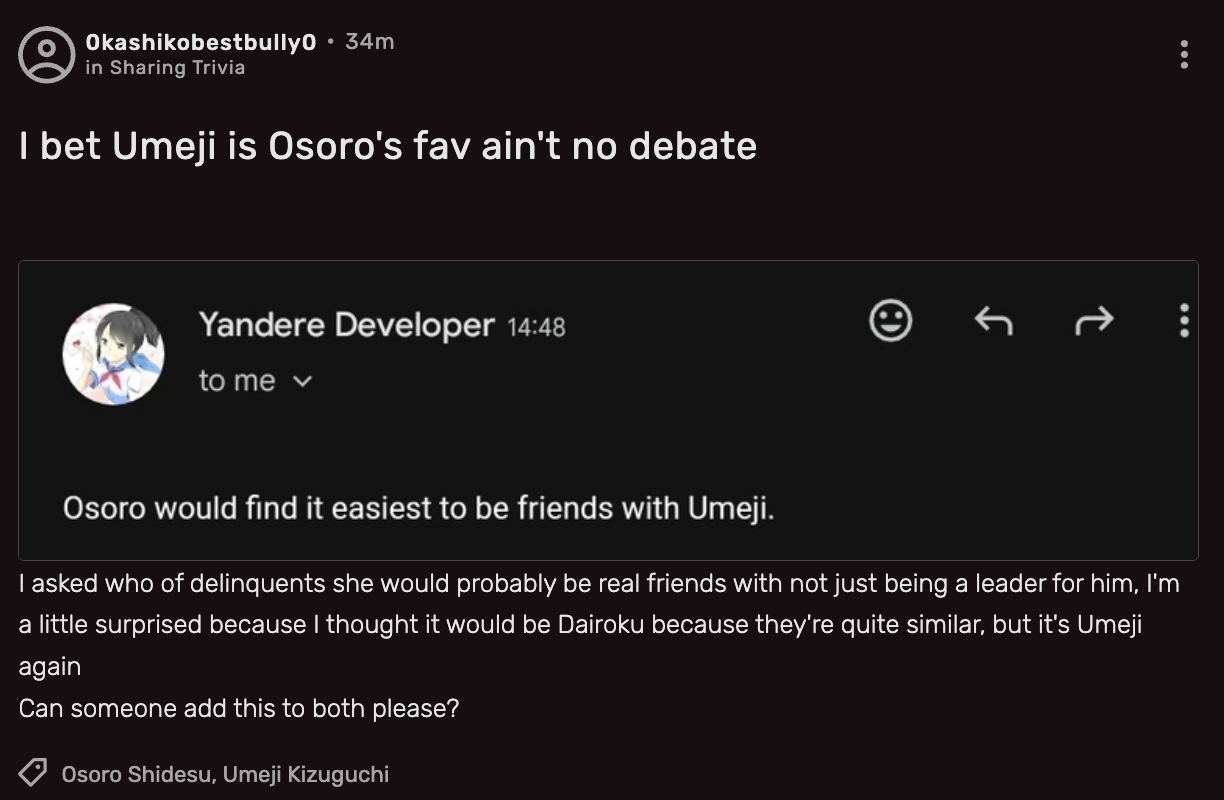
Task: Click the 14:48 email time
Action: [x=537, y=327]
